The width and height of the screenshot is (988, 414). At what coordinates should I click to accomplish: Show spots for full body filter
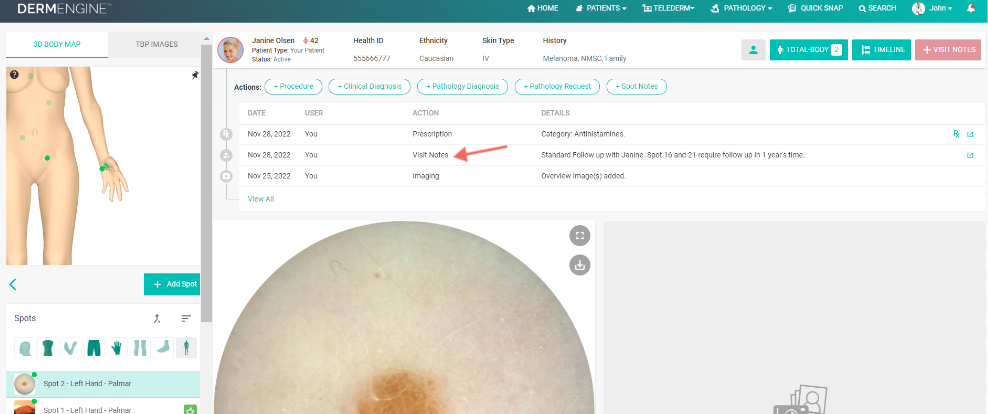pos(186,348)
